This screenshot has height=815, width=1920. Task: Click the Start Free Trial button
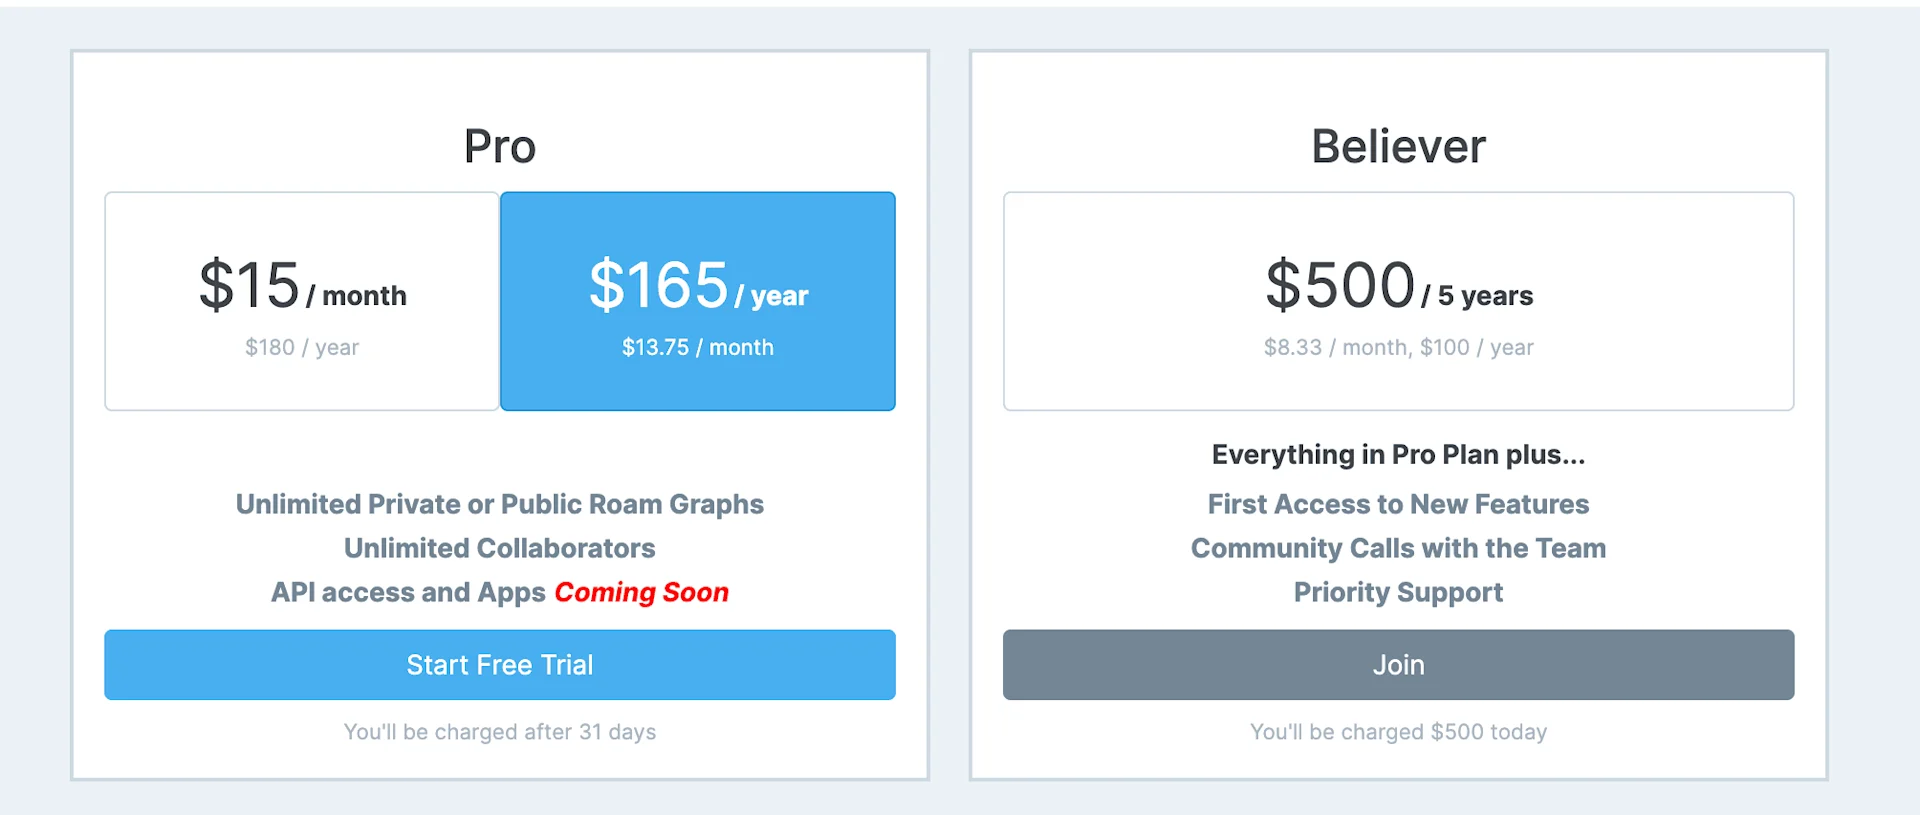[x=499, y=664]
